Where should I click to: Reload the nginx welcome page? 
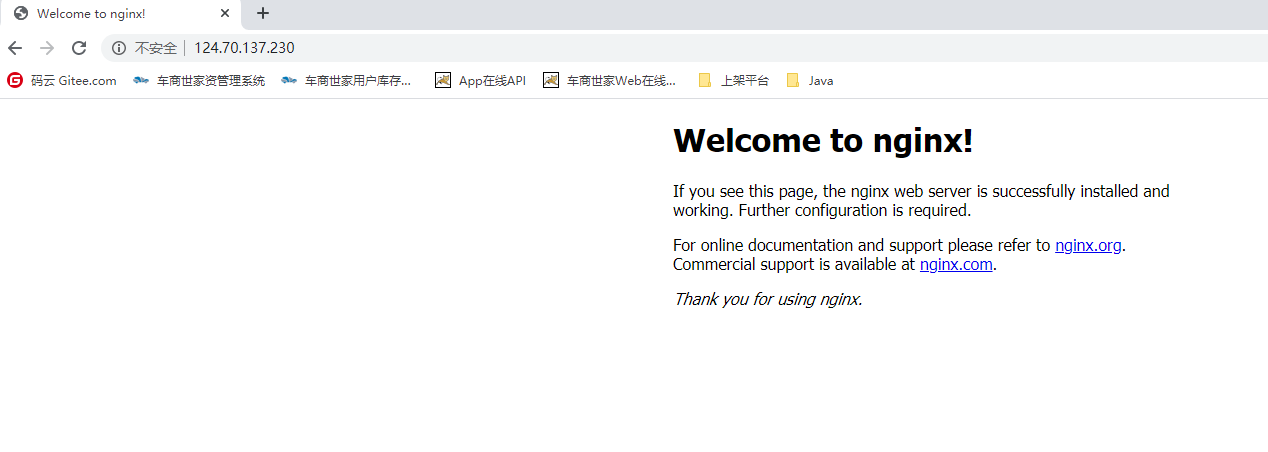tap(79, 48)
